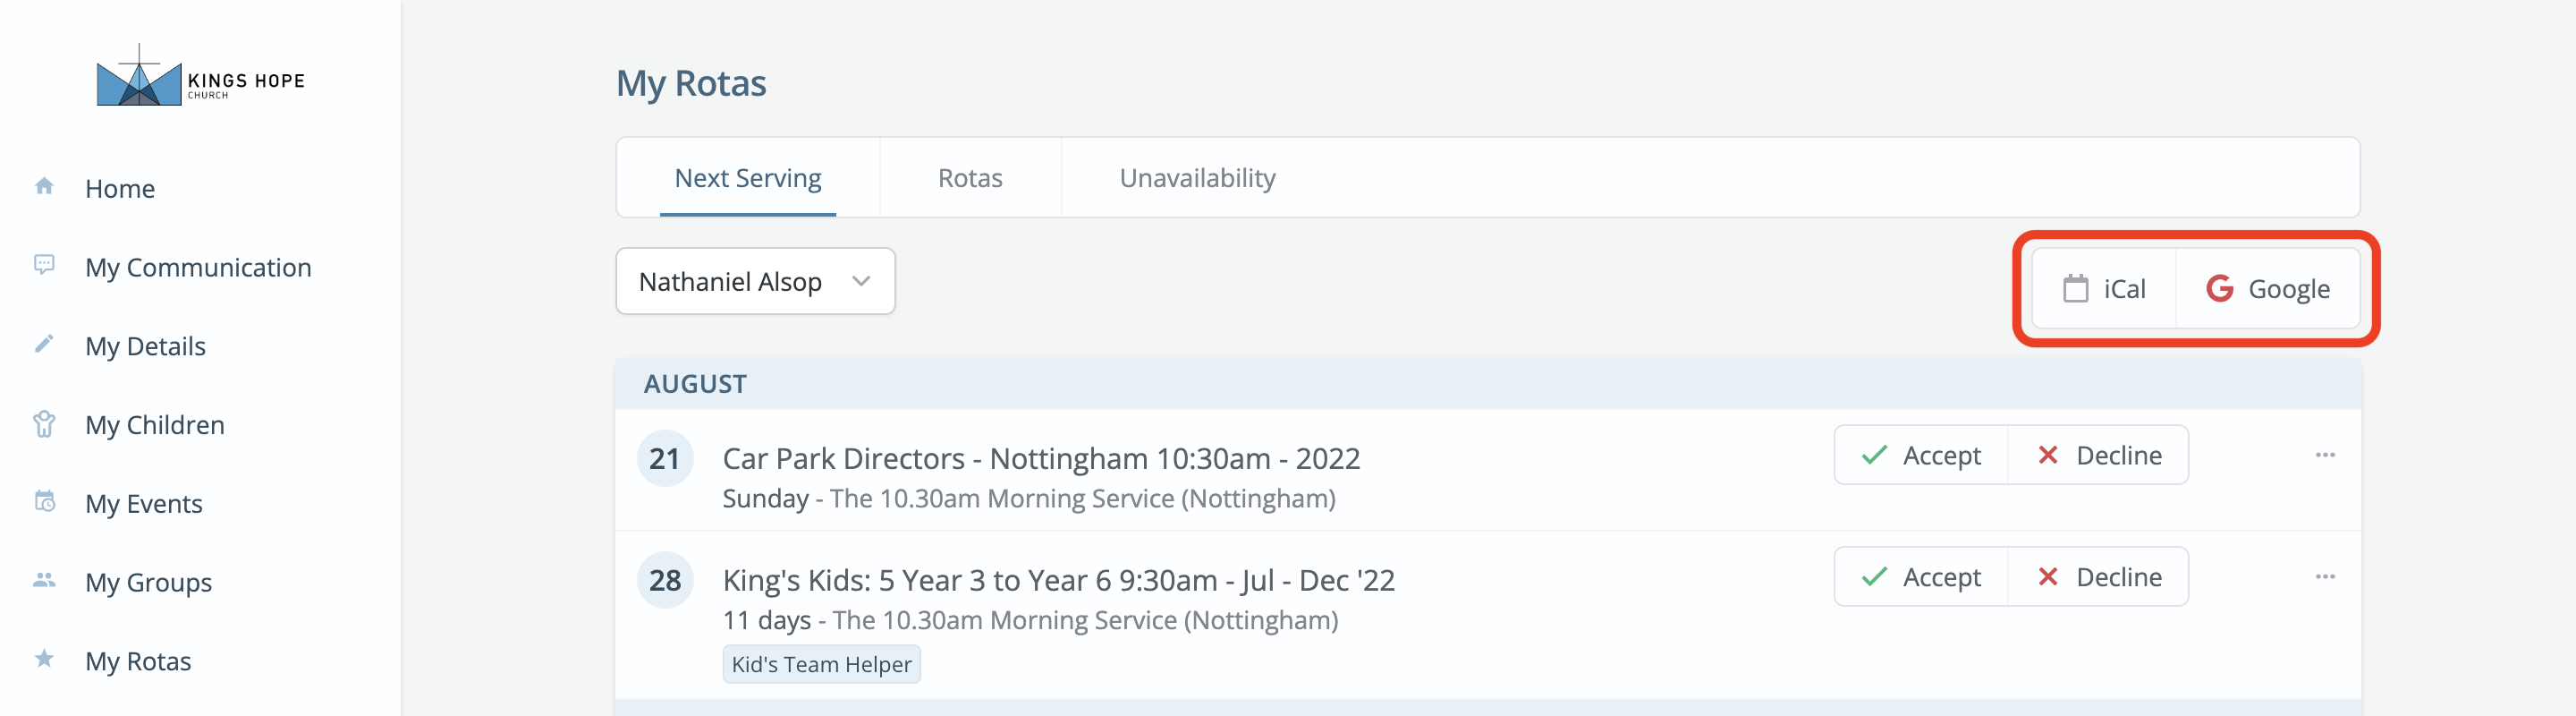
Task: Click the My Communication speech bubble icon
Action: click(44, 265)
